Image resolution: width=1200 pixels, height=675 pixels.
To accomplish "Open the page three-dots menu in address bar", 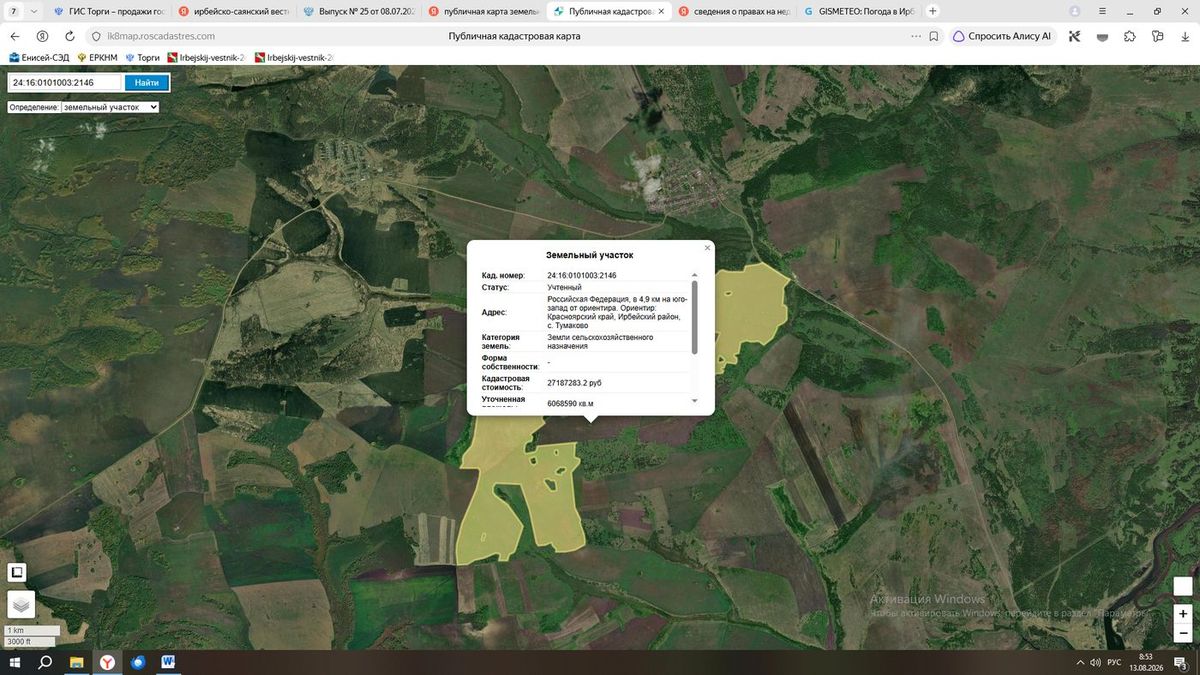I will 916,36.
